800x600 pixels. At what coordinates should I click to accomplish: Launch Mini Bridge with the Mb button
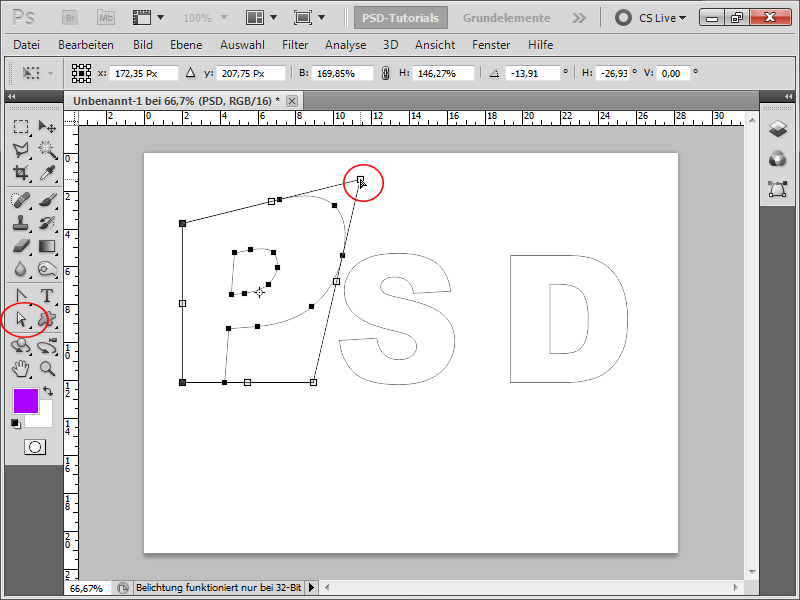(x=106, y=18)
